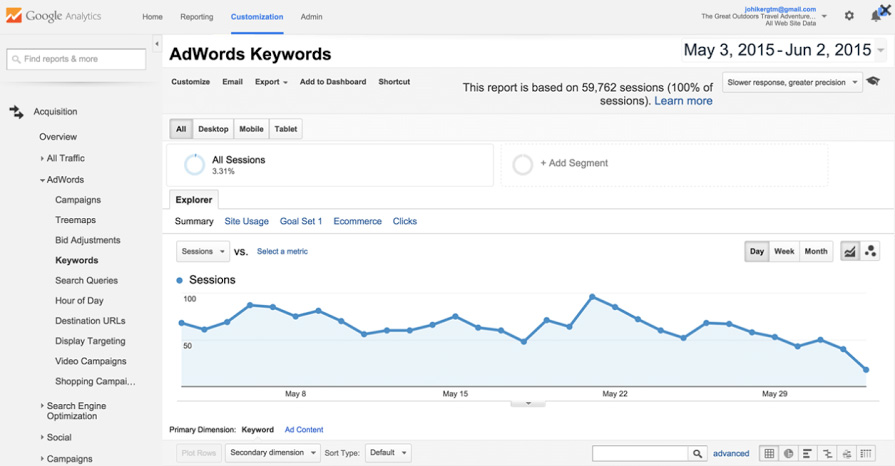Click the Google Analytics logo
895x466 pixels.
pyautogui.click(x=54, y=16)
